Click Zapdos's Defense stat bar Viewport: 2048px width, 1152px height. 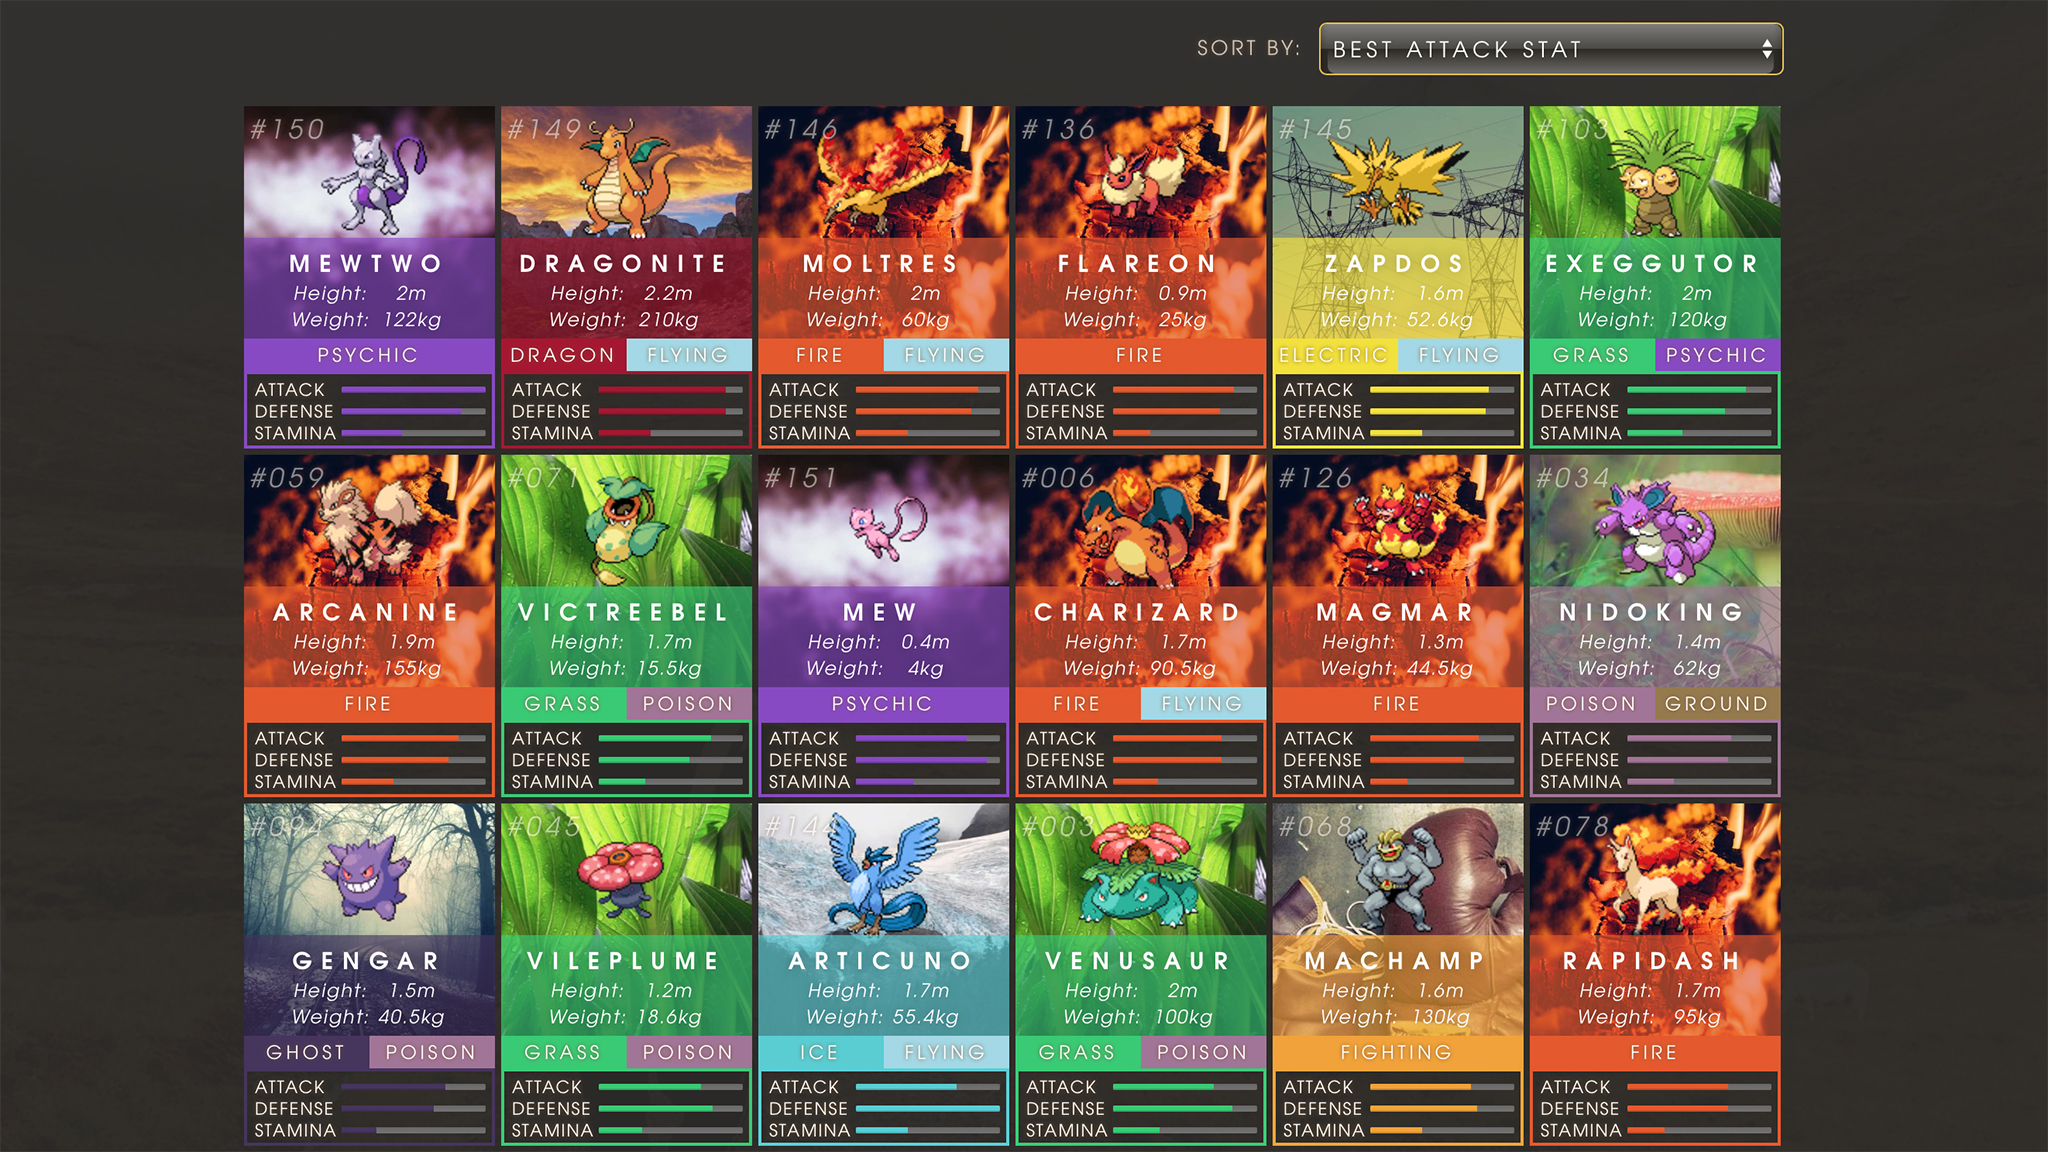[1442, 412]
